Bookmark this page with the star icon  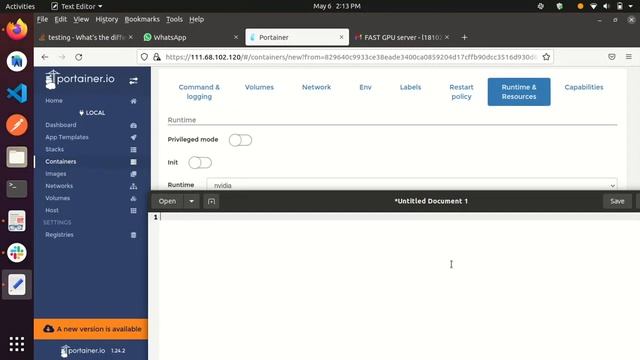546,57
